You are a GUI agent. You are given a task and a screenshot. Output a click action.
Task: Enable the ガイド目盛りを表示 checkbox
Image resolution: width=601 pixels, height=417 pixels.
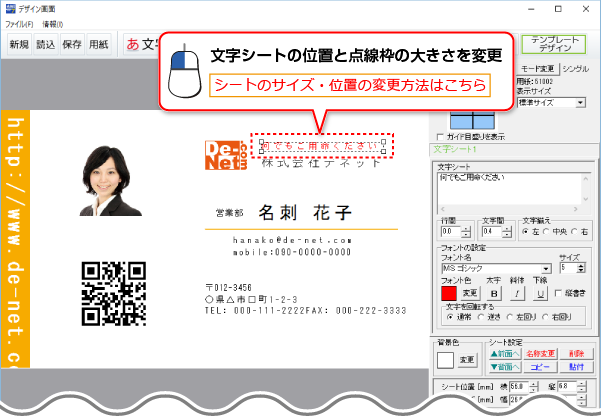click(x=440, y=137)
